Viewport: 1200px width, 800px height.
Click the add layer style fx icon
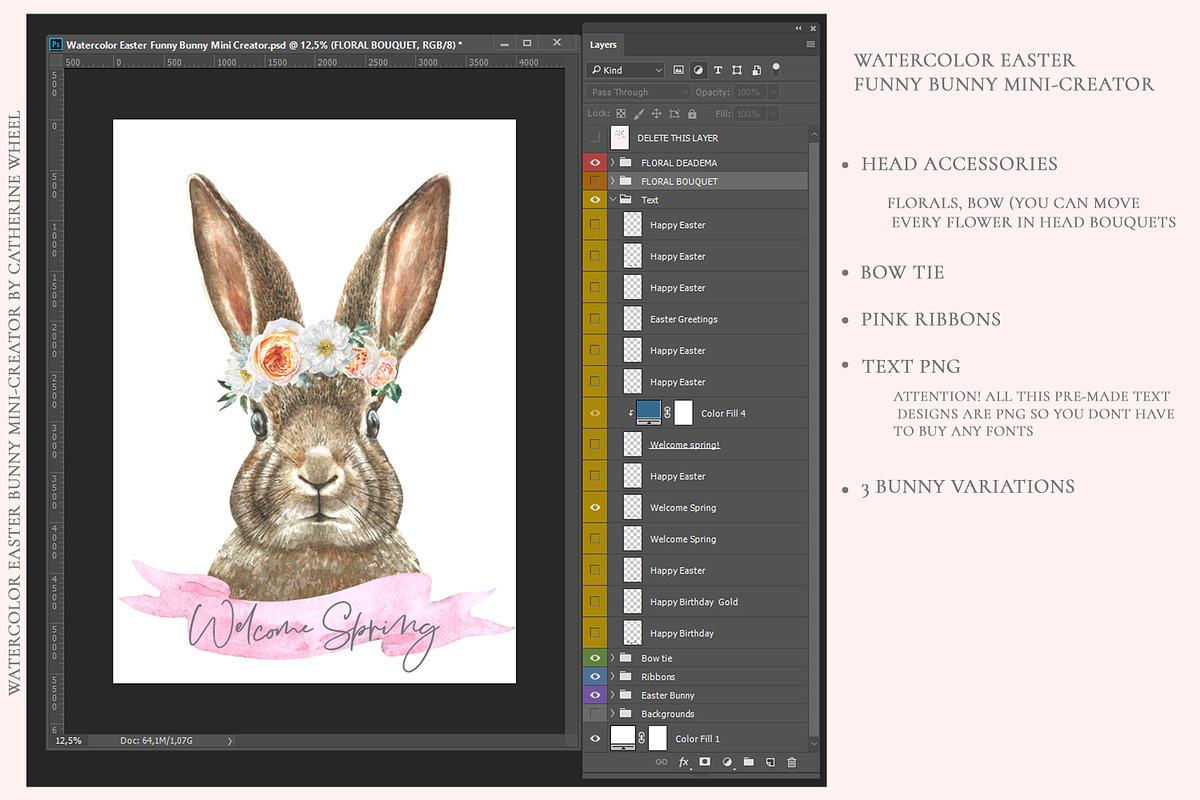point(684,762)
